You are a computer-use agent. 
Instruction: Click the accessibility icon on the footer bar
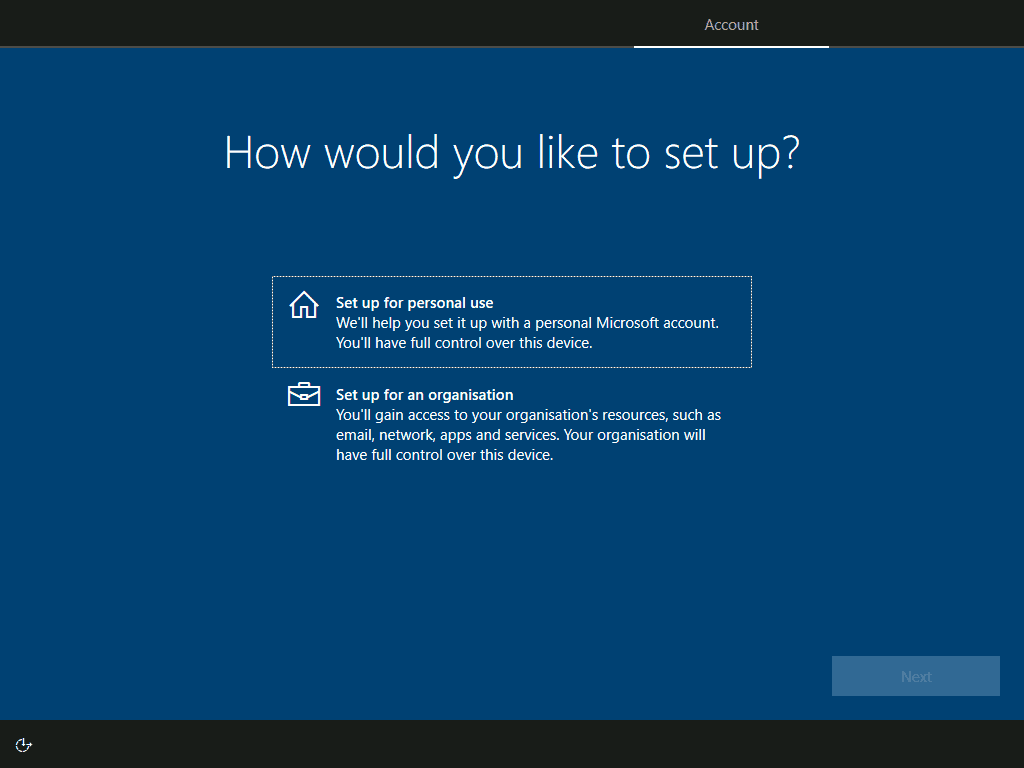(x=22, y=744)
